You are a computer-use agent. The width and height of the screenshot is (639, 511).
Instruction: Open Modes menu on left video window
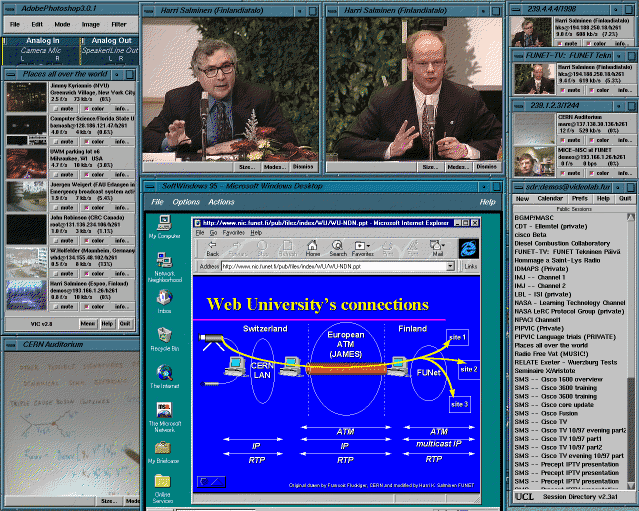point(273,167)
